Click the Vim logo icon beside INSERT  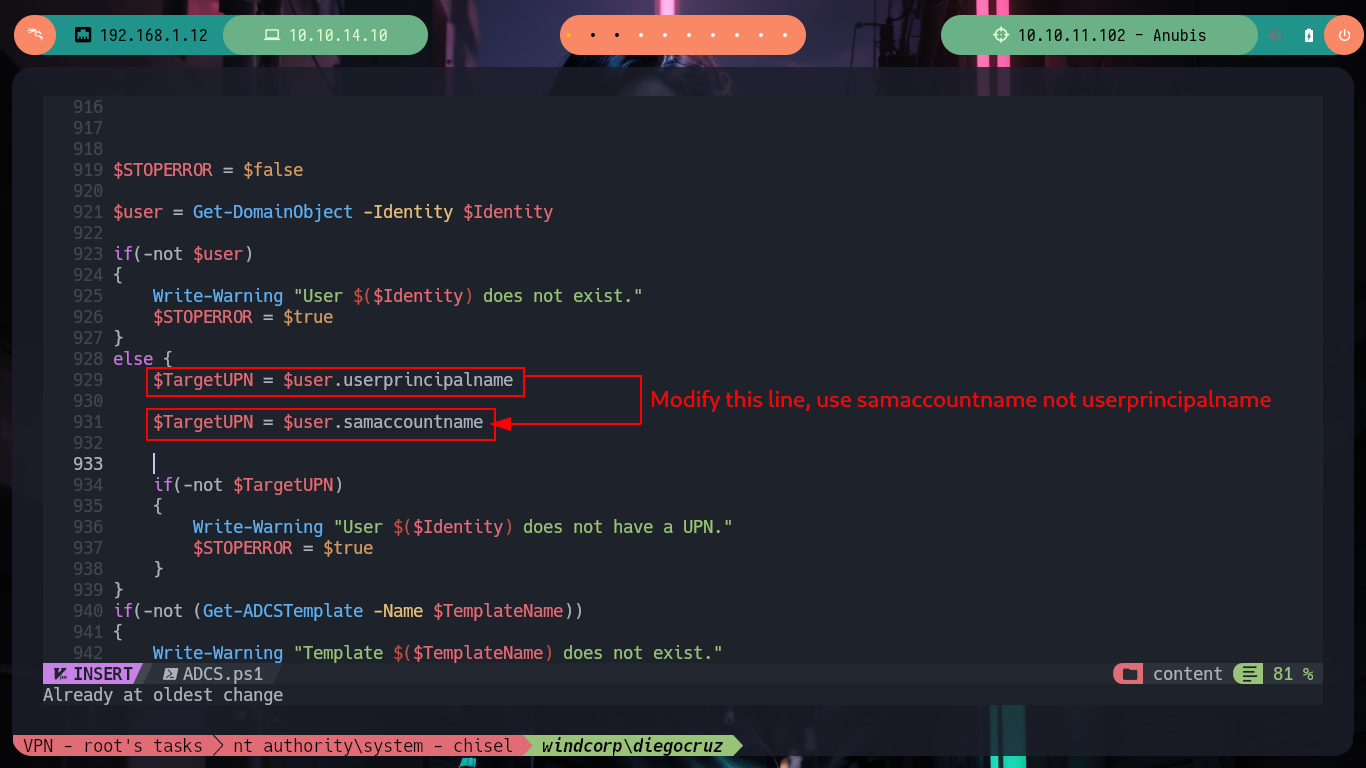coord(60,674)
